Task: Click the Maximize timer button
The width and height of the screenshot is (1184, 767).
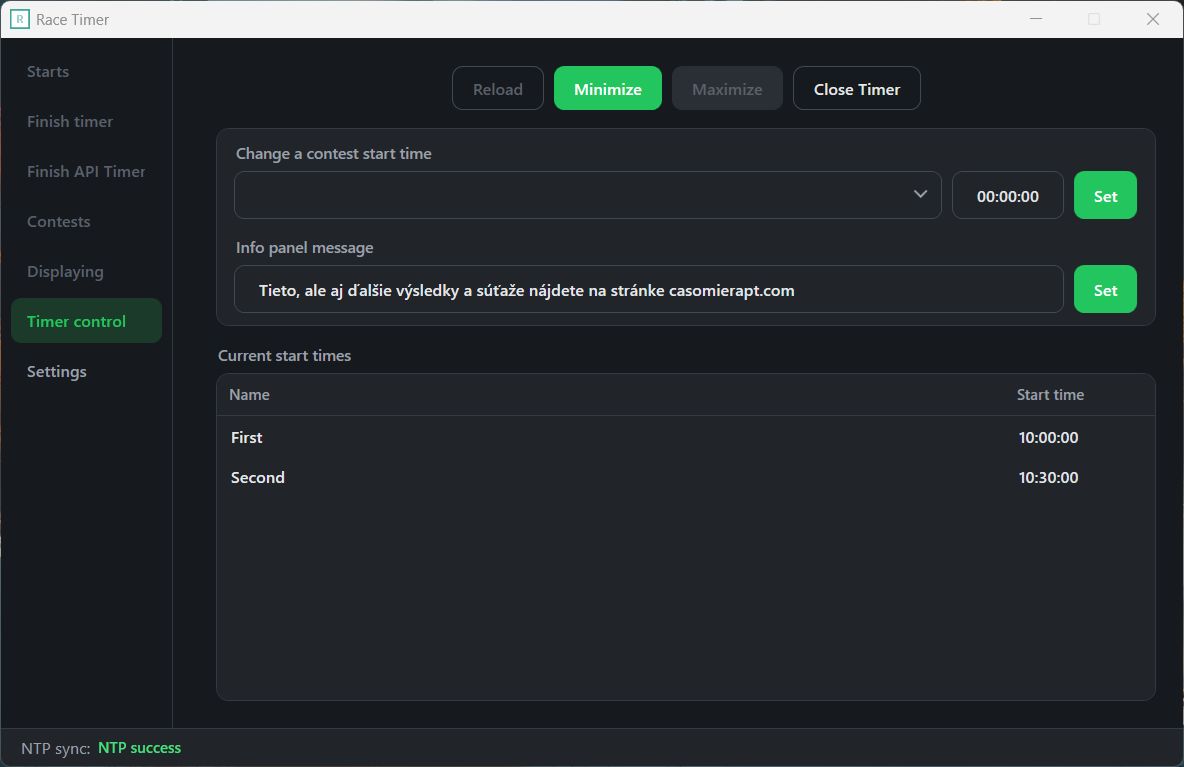Action: (x=727, y=88)
